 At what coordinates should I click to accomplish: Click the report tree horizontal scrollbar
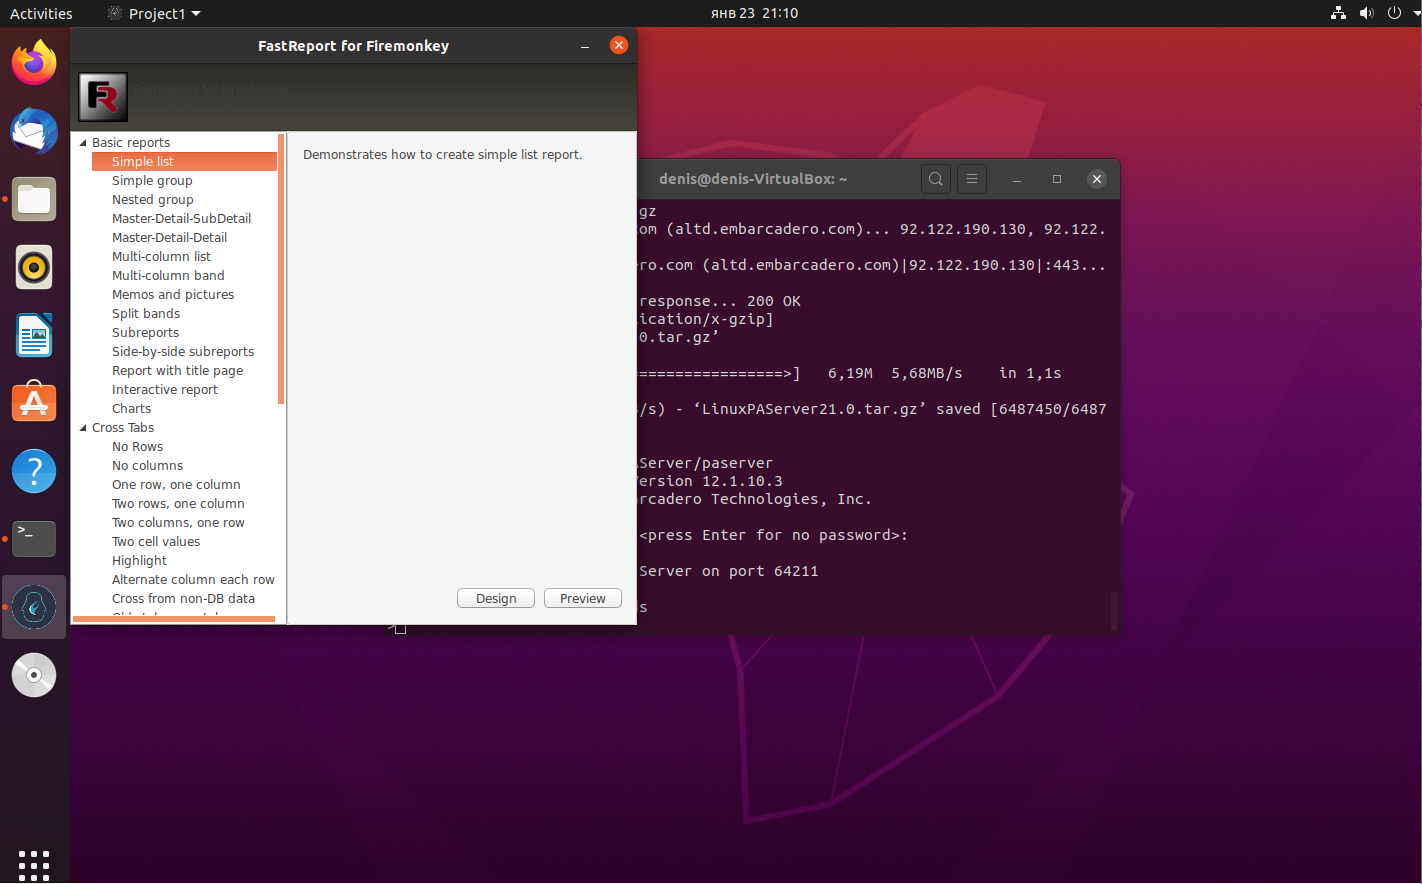click(174, 620)
